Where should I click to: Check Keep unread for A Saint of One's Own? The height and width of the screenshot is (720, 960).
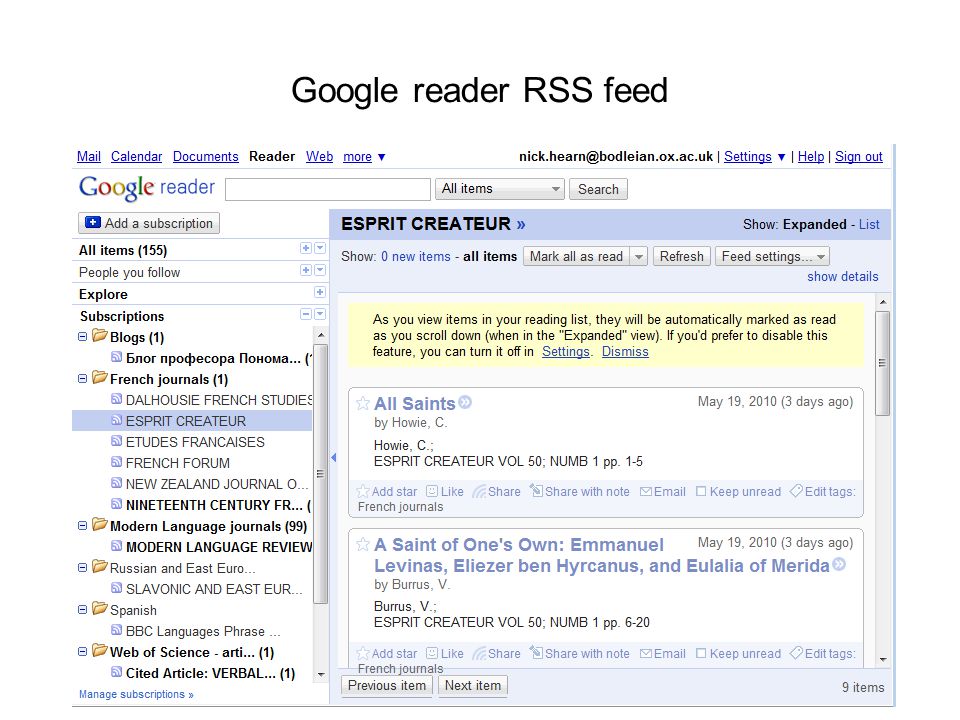(x=702, y=654)
